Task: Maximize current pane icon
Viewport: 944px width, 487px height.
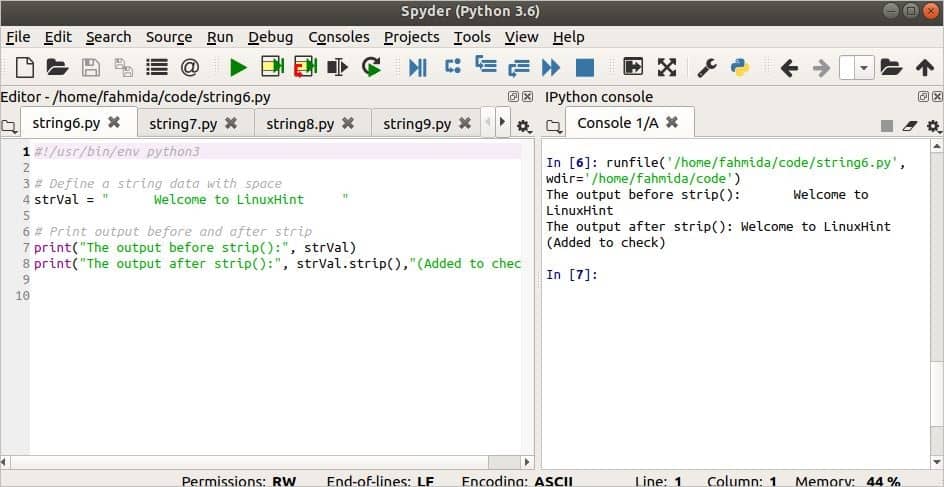Action: click(633, 67)
